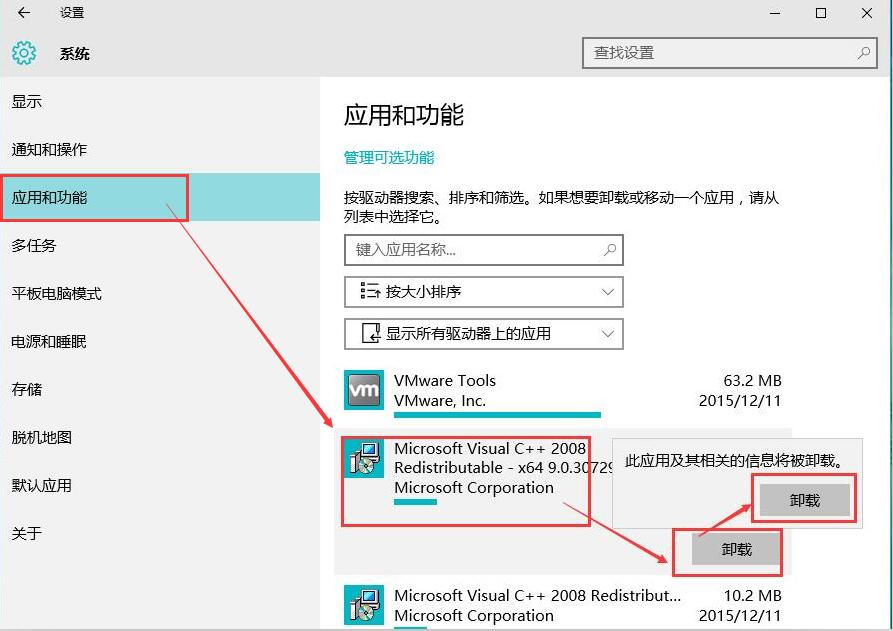Open the 显示所有驱动器上的应用 dropdown
This screenshot has height=631, width=893.
(x=484, y=334)
